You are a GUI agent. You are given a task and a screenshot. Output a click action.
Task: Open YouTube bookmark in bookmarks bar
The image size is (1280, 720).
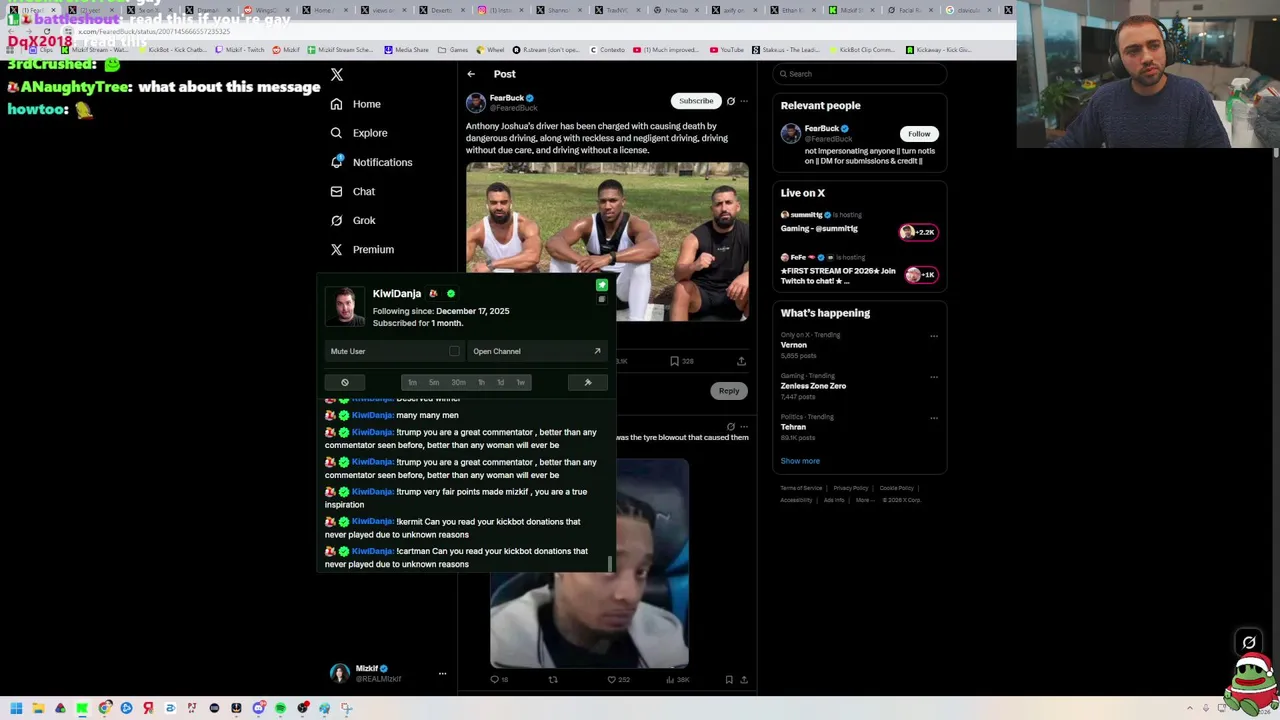[x=727, y=50]
